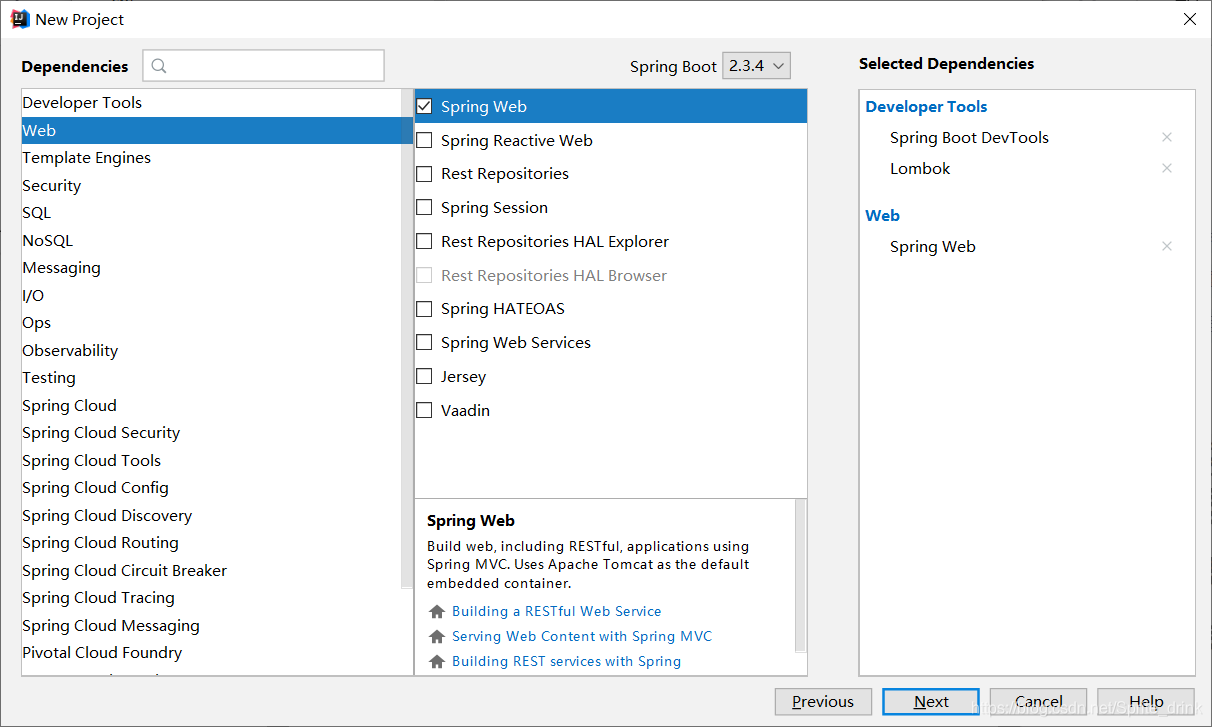This screenshot has width=1212, height=727.
Task: Remove Spring Boot DevTools via its x icon
Action: pyautogui.click(x=1166, y=138)
